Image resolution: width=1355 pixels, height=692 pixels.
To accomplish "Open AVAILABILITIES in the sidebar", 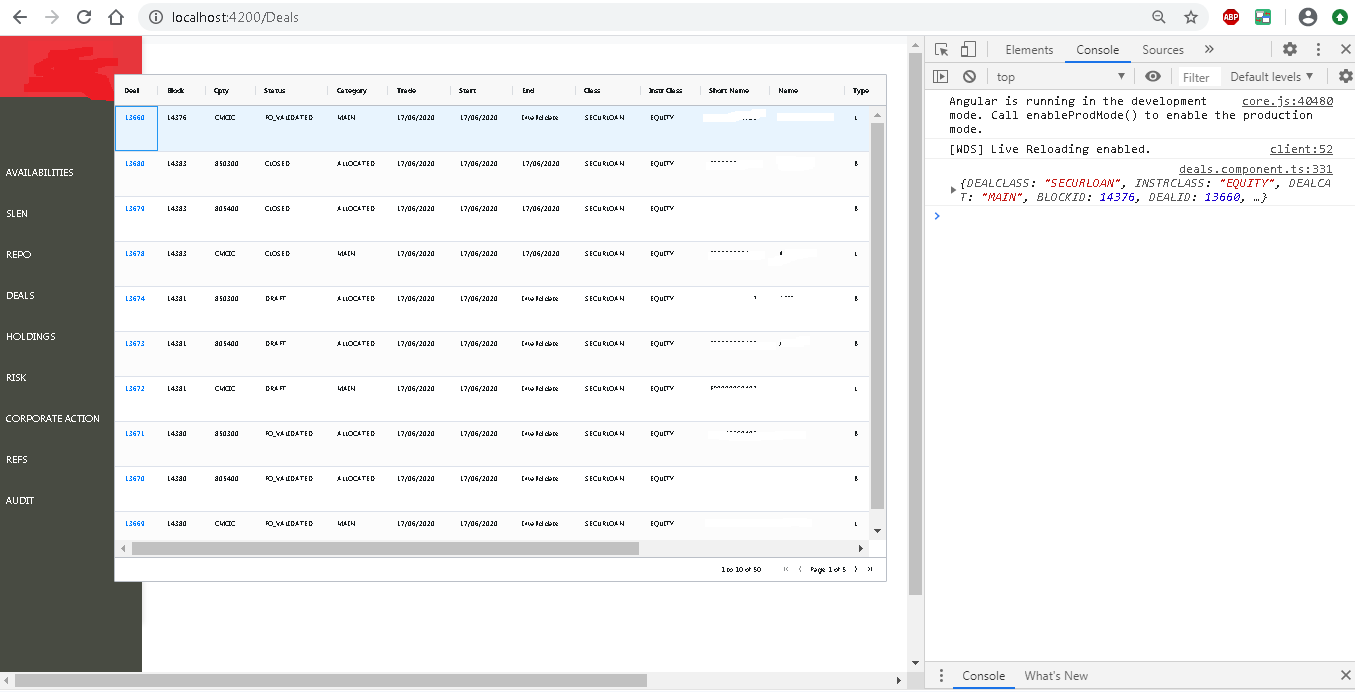I will (40, 172).
